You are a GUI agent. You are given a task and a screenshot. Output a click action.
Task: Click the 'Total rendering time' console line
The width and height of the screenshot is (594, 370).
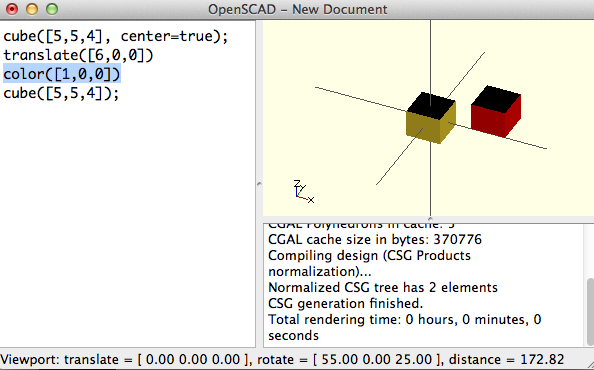pyautogui.click(x=405, y=327)
